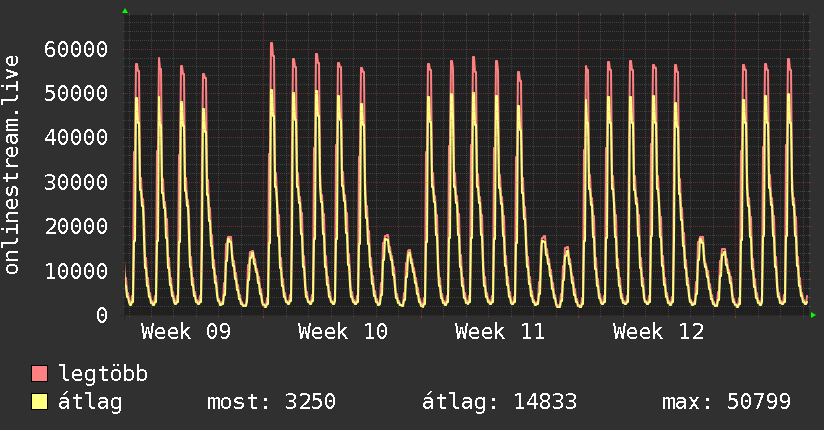Click the átlag legend label text
This screenshot has height=430, width=824.
coord(90,402)
